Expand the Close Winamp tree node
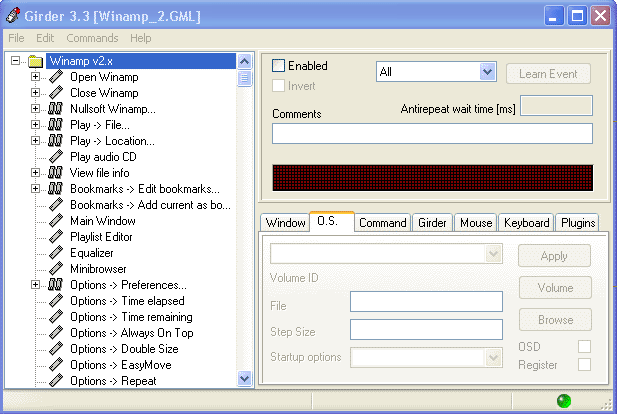Image resolution: width=618 pixels, height=415 pixels. click(x=35, y=93)
